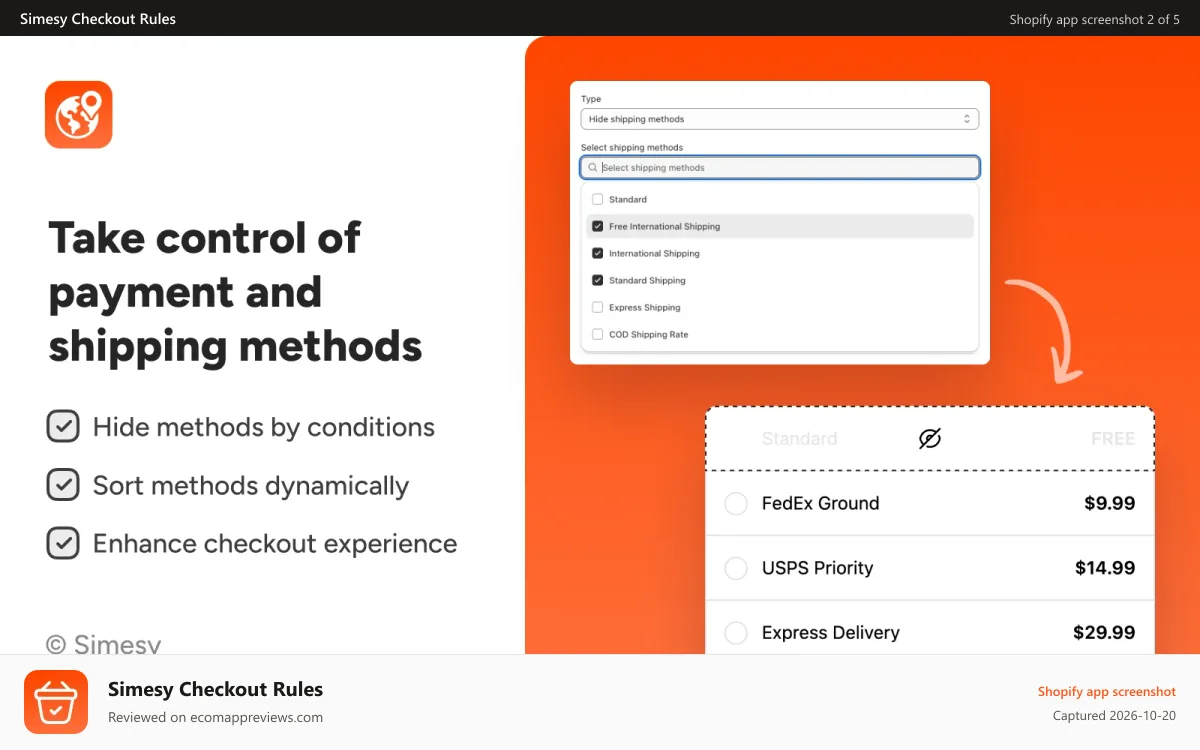Image resolution: width=1200 pixels, height=750 pixels.
Task: Click the Enhance checkout experience check icon
Action: (63, 543)
